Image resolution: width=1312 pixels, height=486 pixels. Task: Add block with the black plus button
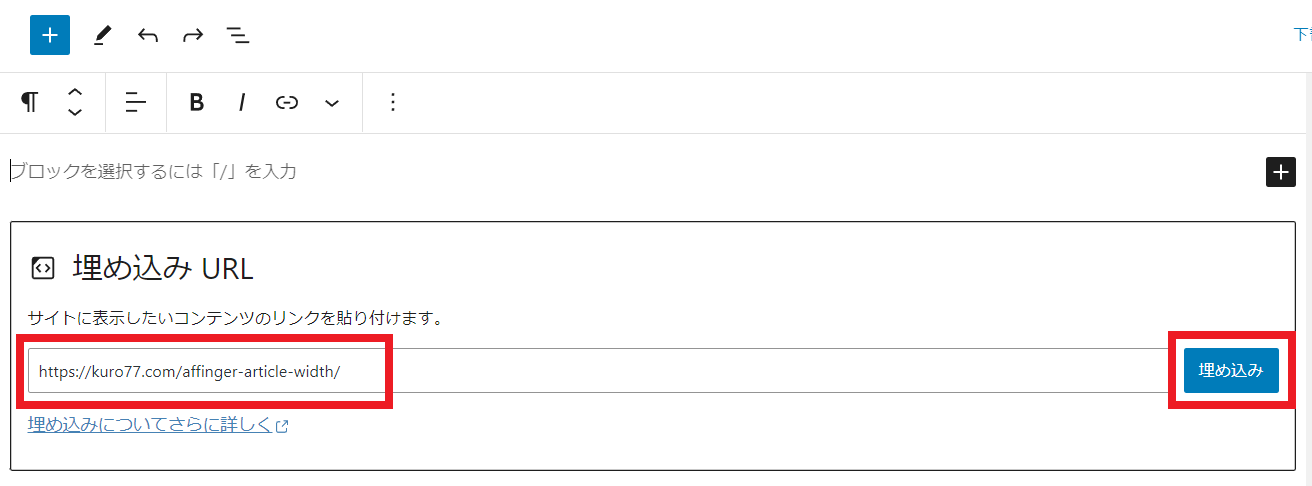pos(1281,172)
